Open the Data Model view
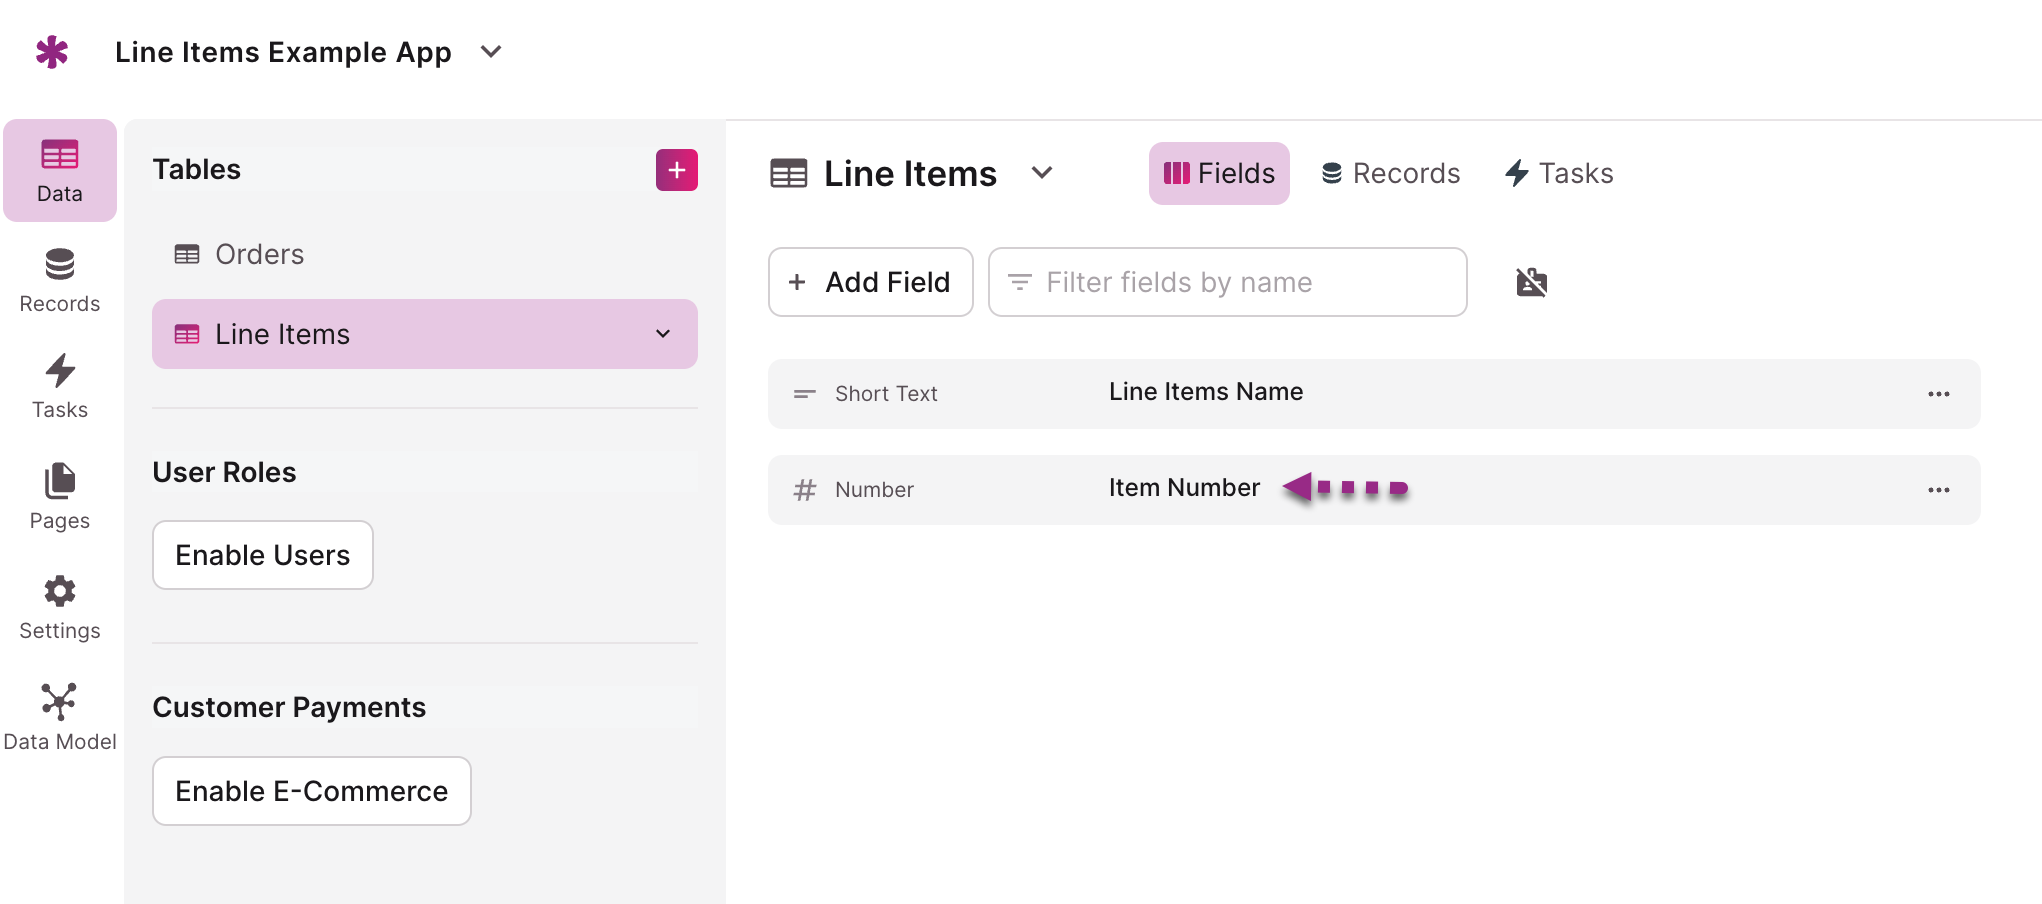 (x=60, y=717)
